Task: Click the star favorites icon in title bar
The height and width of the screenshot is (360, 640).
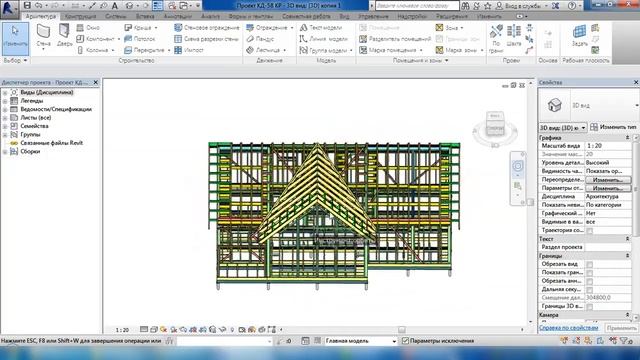Action: 488,6
